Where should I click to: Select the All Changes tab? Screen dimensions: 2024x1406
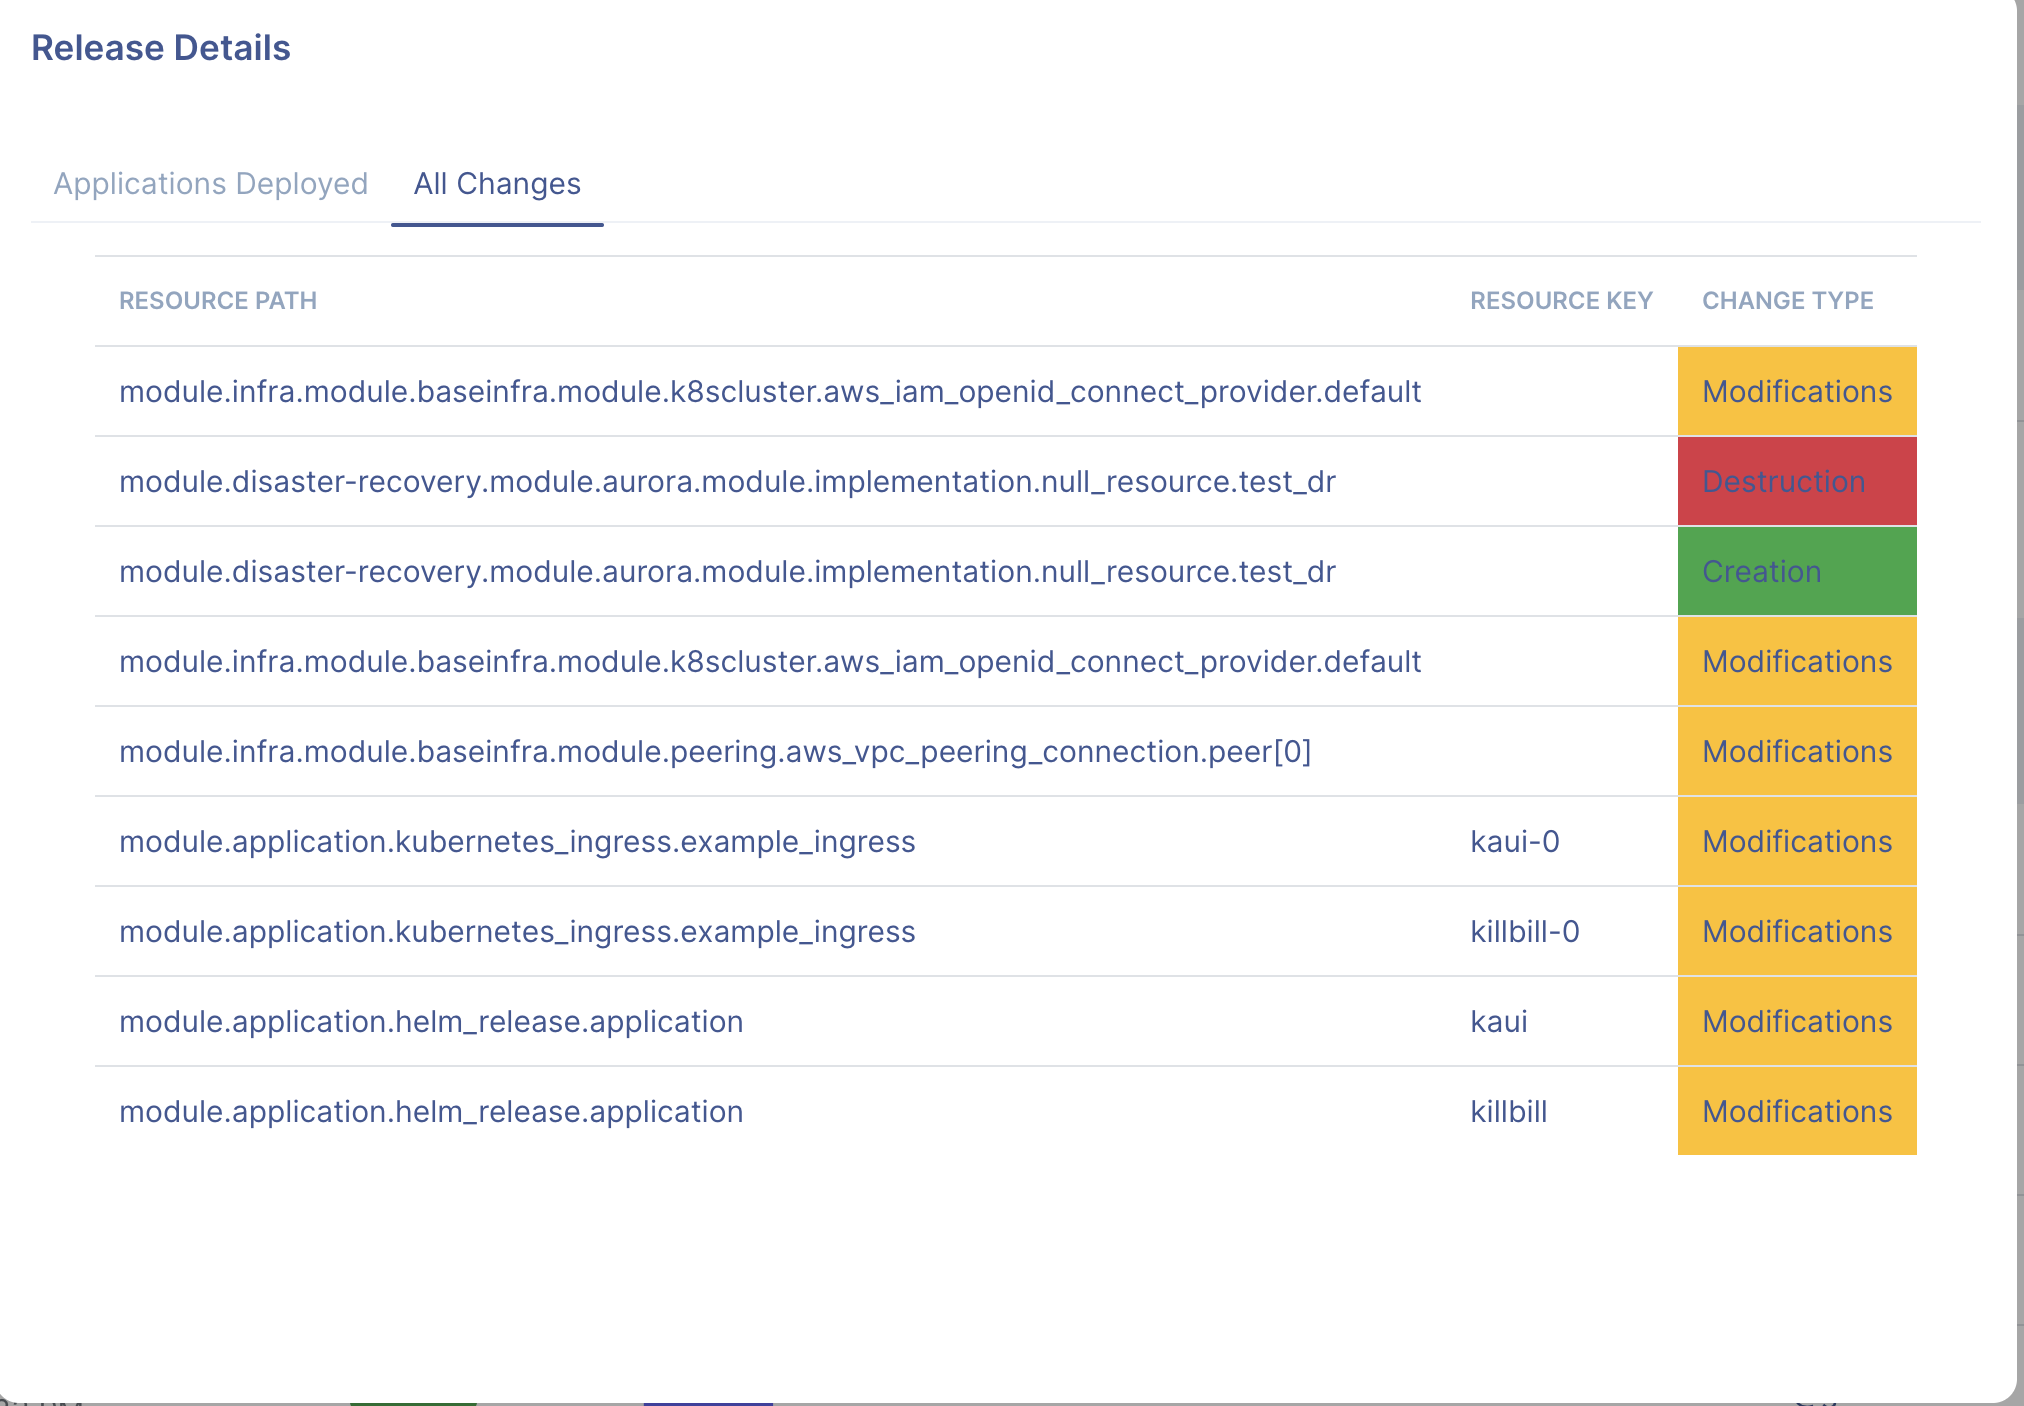(x=497, y=184)
